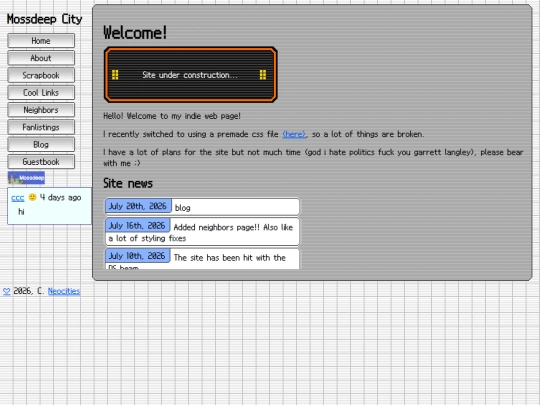Click the Site under construction banner
Image resolution: width=540 pixels, height=405 pixels.
tap(190, 75)
